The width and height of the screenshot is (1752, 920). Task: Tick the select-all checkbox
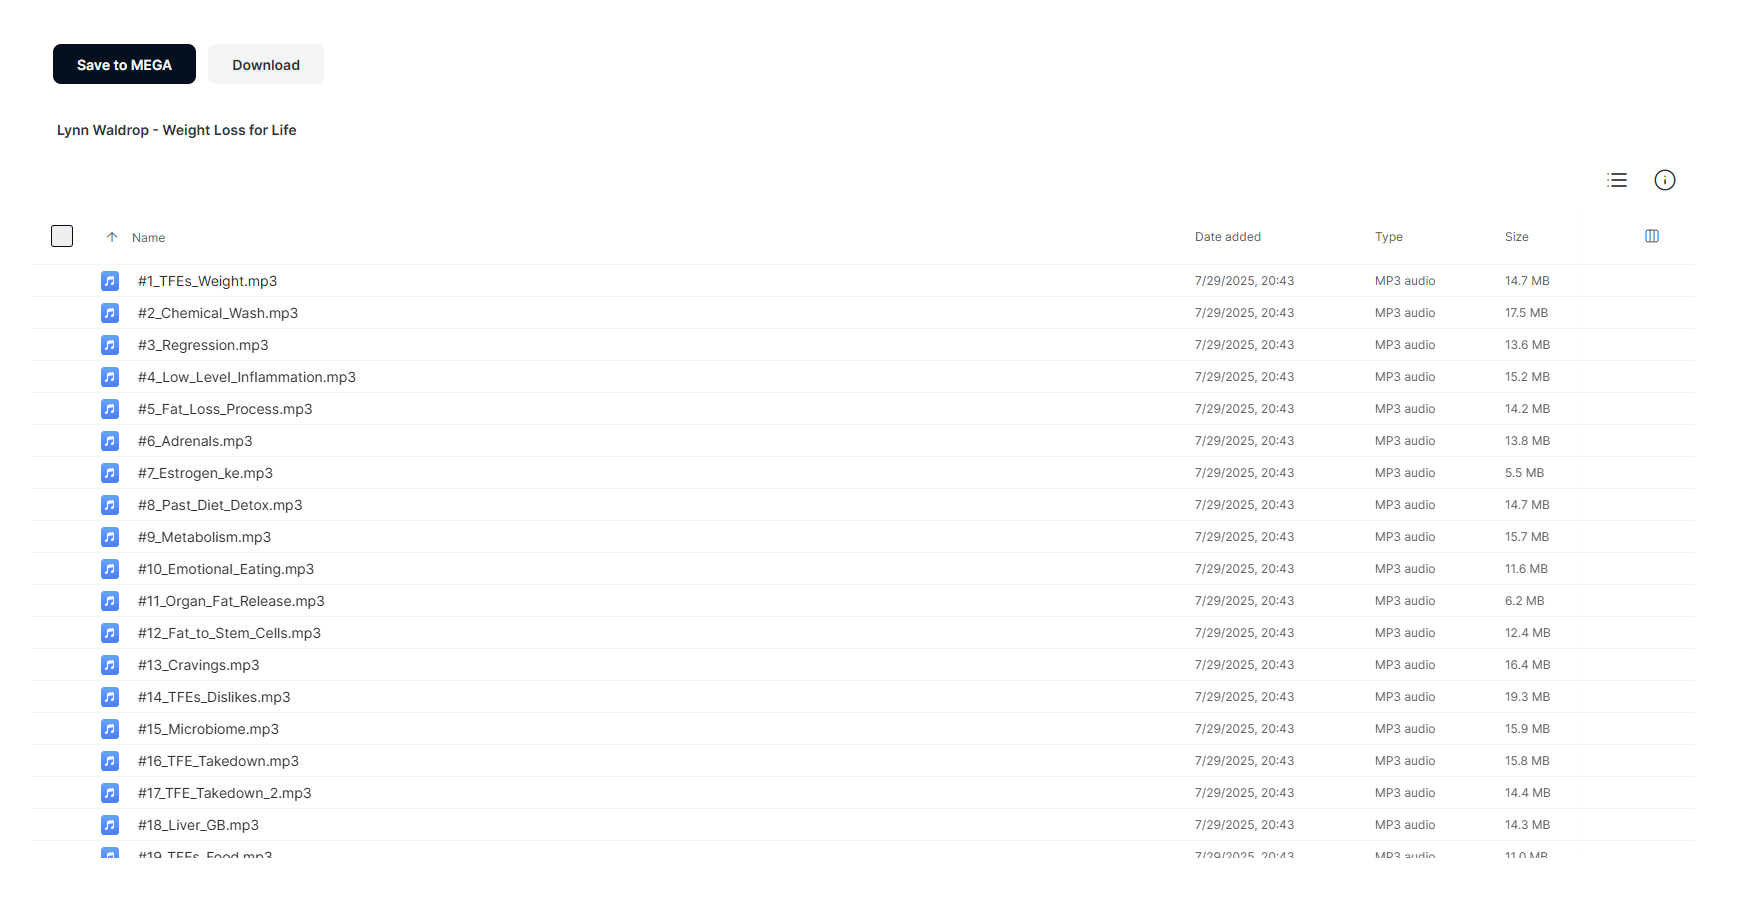[62, 236]
